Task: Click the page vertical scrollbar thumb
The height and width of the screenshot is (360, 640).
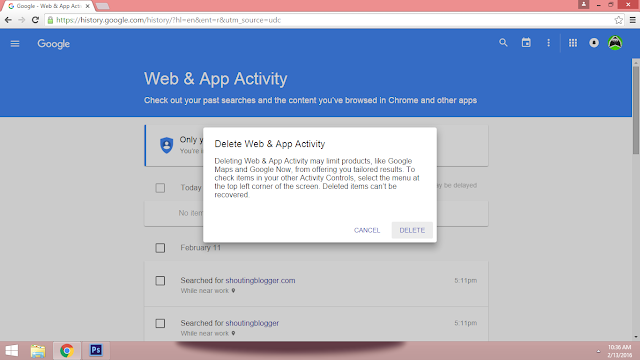Action: point(636,110)
